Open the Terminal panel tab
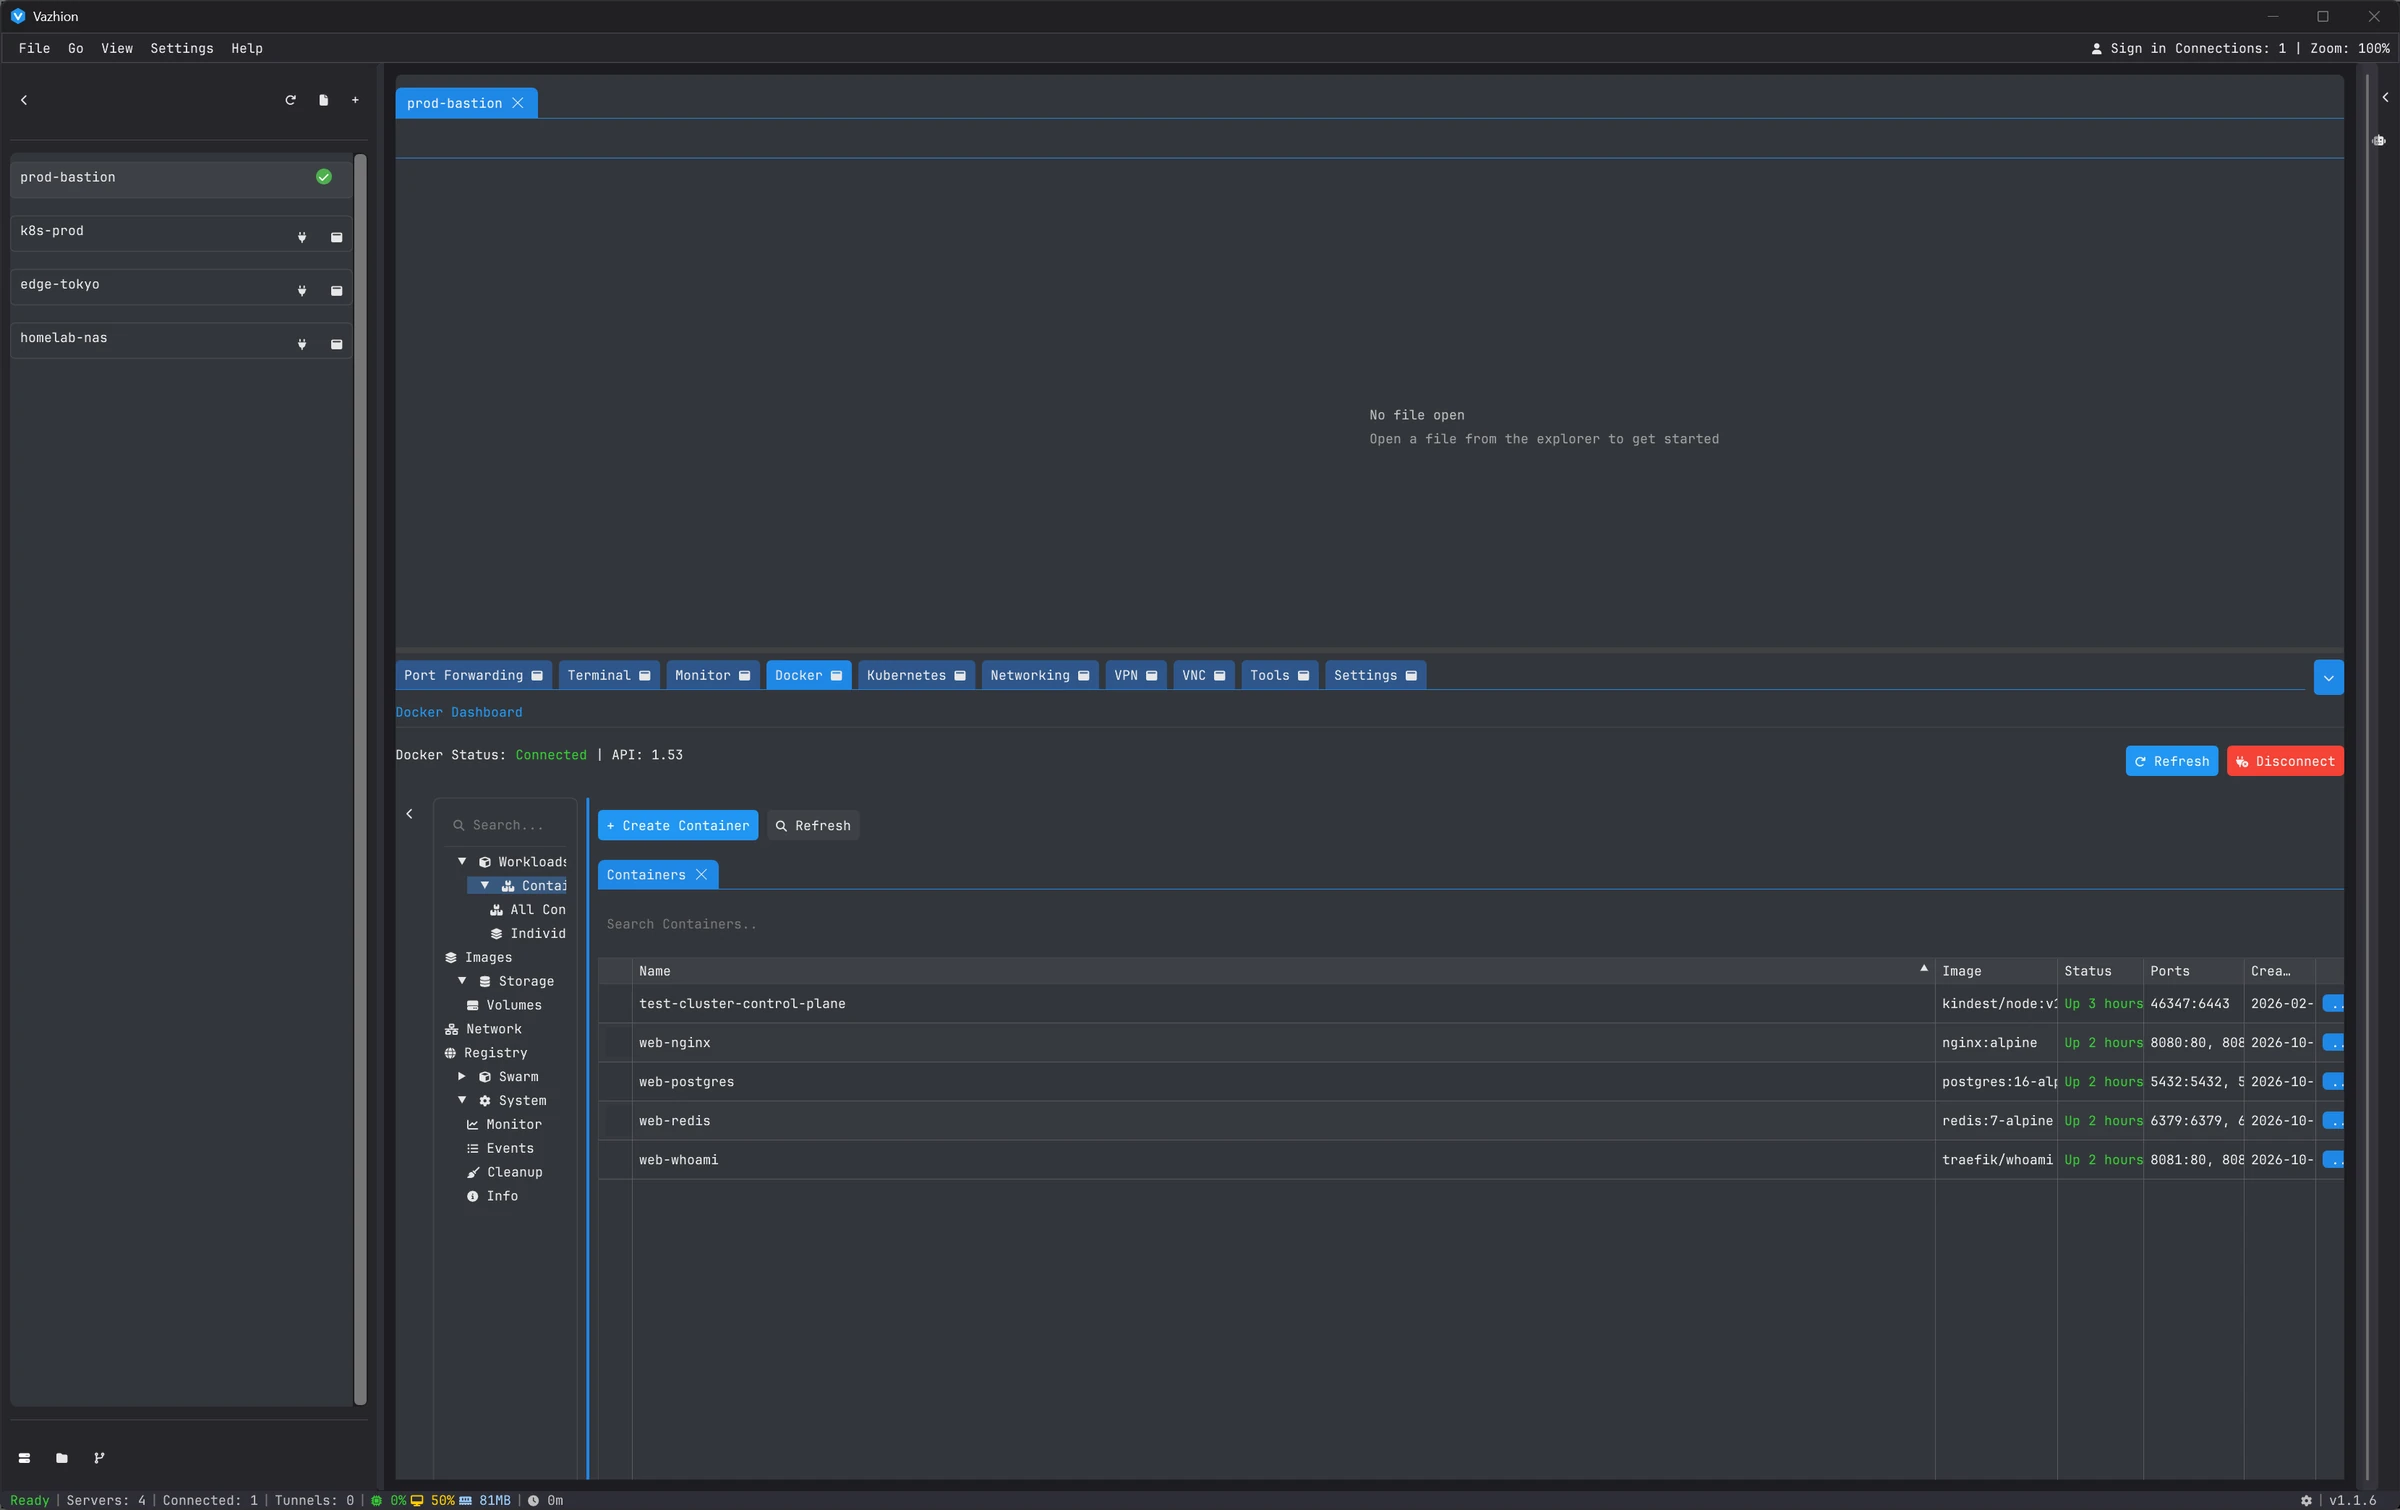2400x1510 pixels. click(609, 676)
